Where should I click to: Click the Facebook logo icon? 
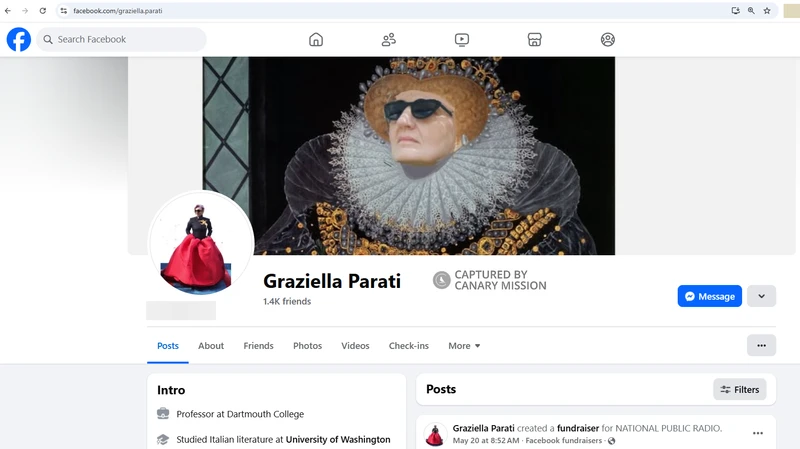click(x=19, y=39)
